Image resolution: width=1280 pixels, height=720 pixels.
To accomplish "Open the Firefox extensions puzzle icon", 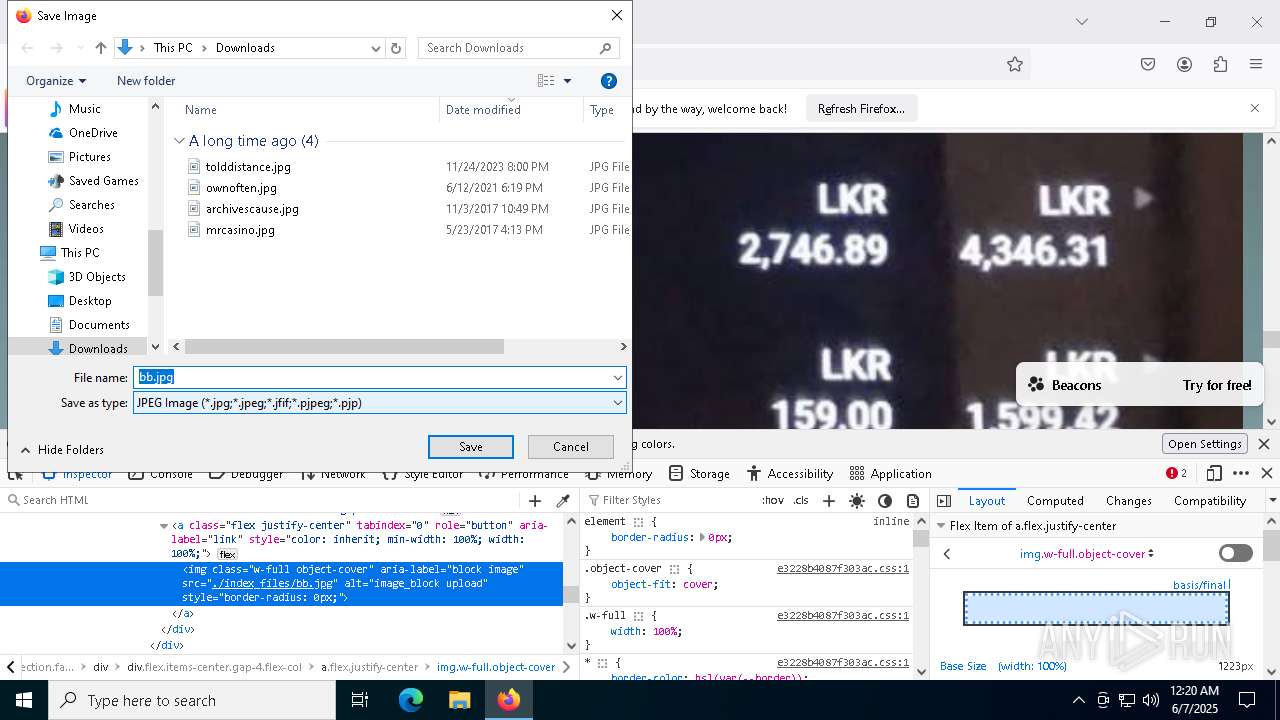I will pos(1220,64).
